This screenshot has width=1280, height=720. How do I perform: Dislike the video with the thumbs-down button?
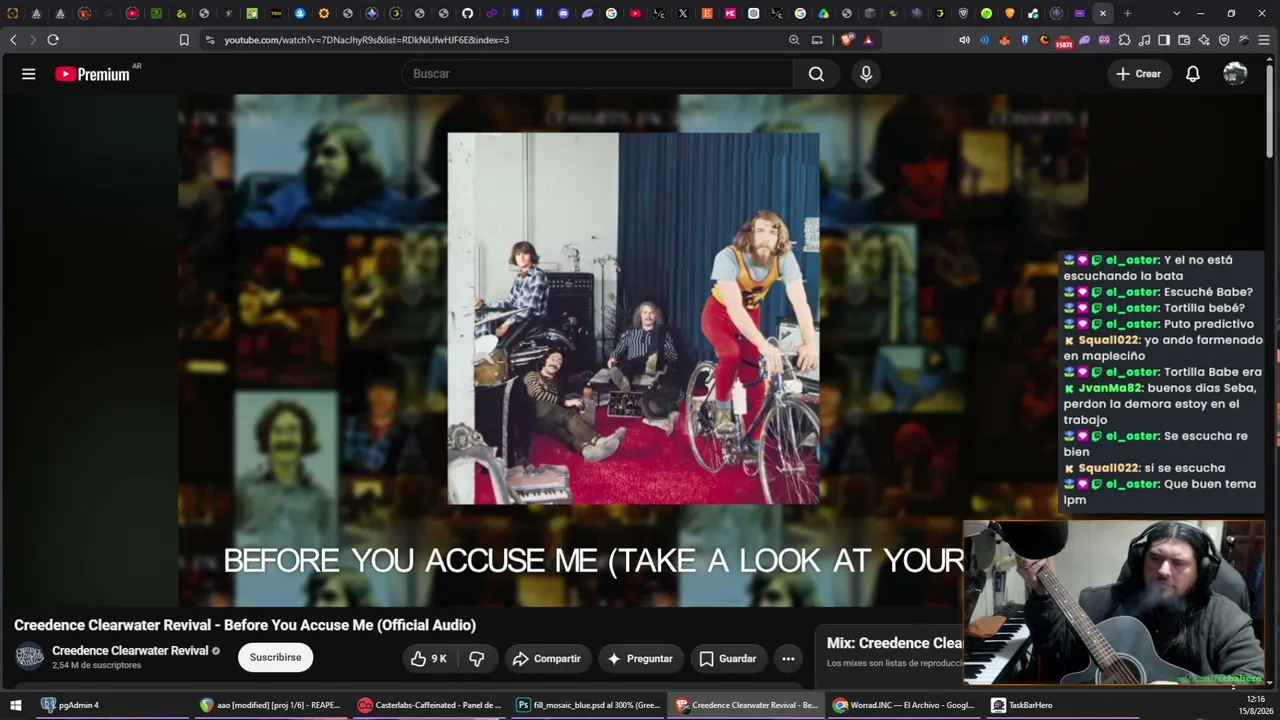477,659
